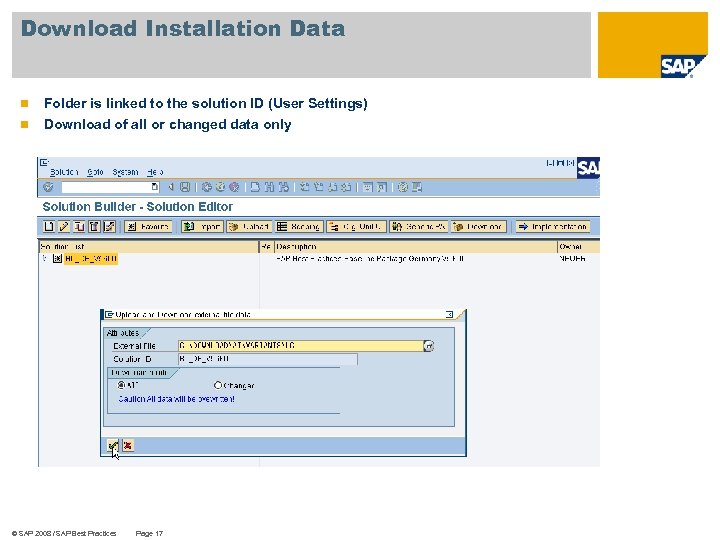720x540 pixels.
Task: Open the System menu
Action: coord(125,172)
